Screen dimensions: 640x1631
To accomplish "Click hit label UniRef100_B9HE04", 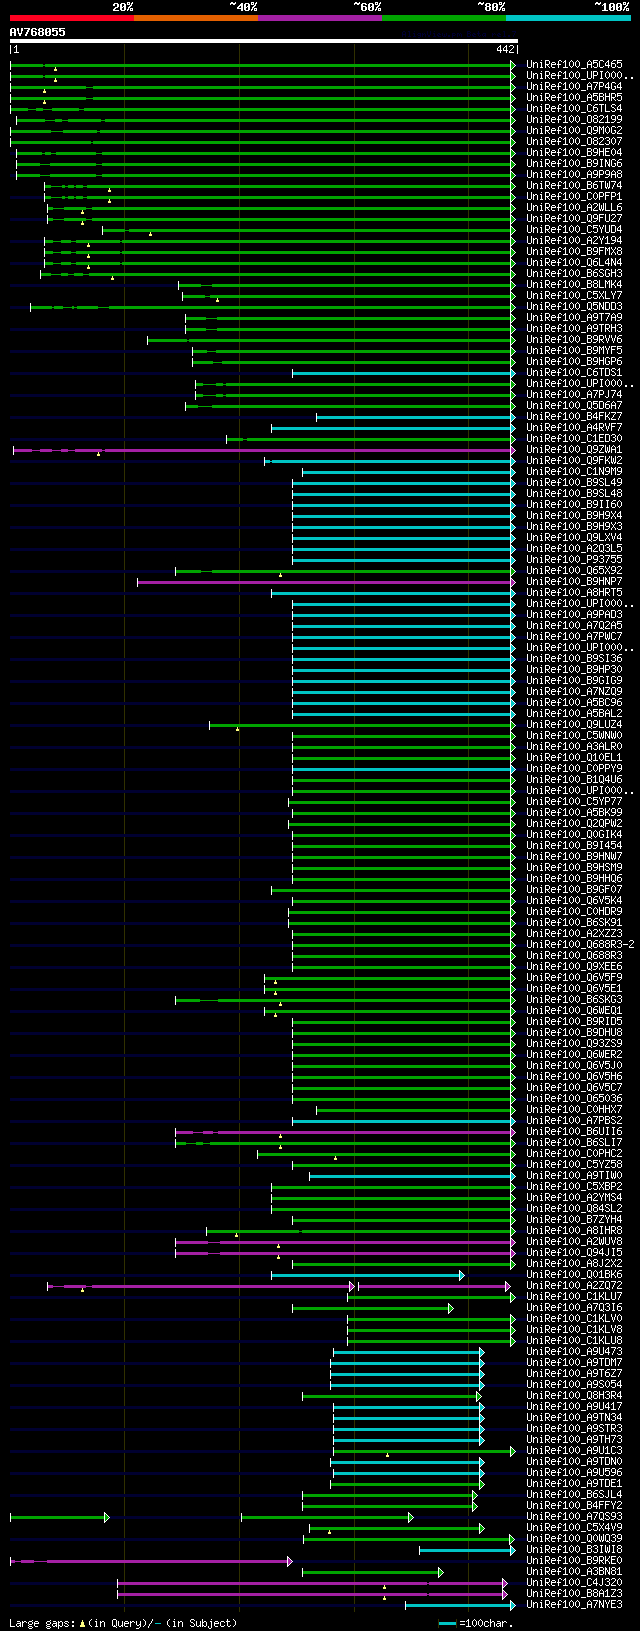I will [574, 153].
